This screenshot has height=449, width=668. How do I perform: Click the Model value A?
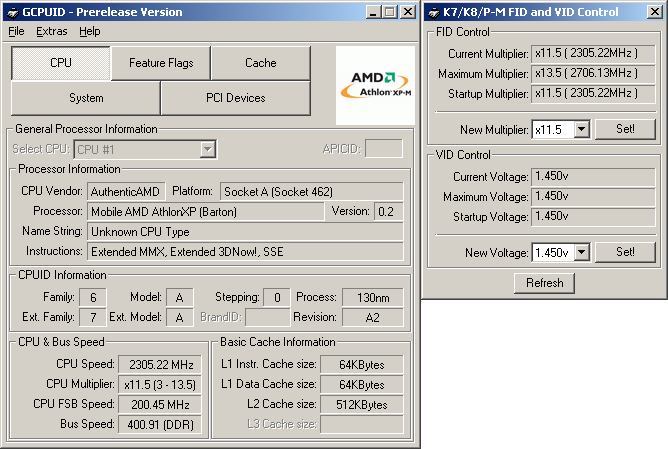179,297
